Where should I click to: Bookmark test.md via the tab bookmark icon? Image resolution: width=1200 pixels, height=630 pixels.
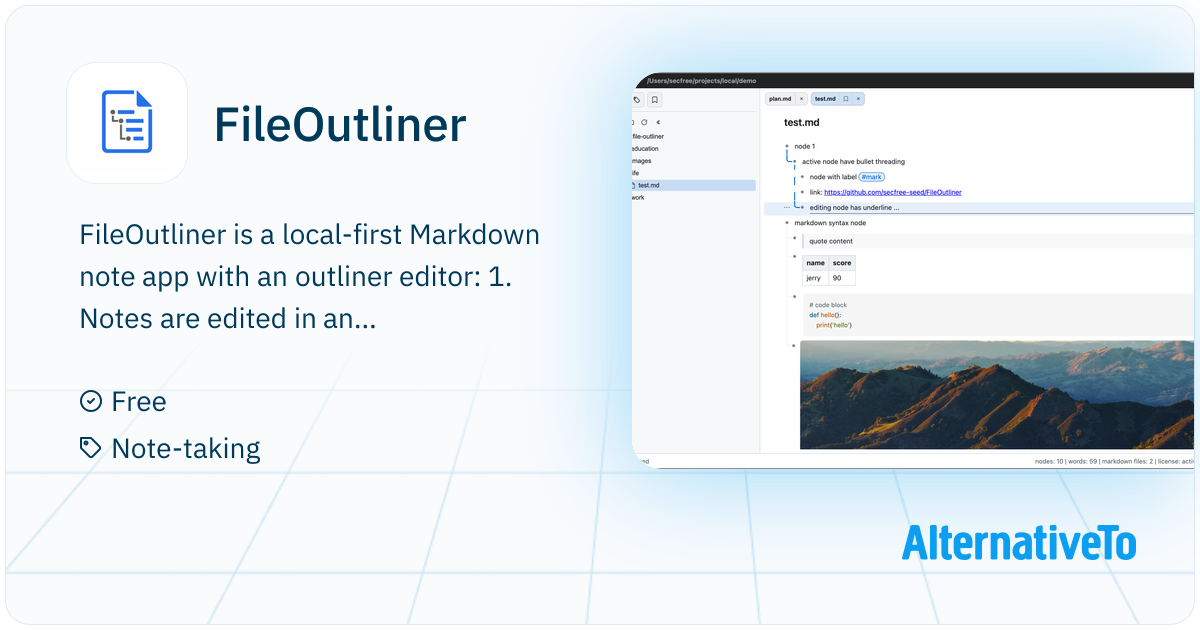coord(846,99)
